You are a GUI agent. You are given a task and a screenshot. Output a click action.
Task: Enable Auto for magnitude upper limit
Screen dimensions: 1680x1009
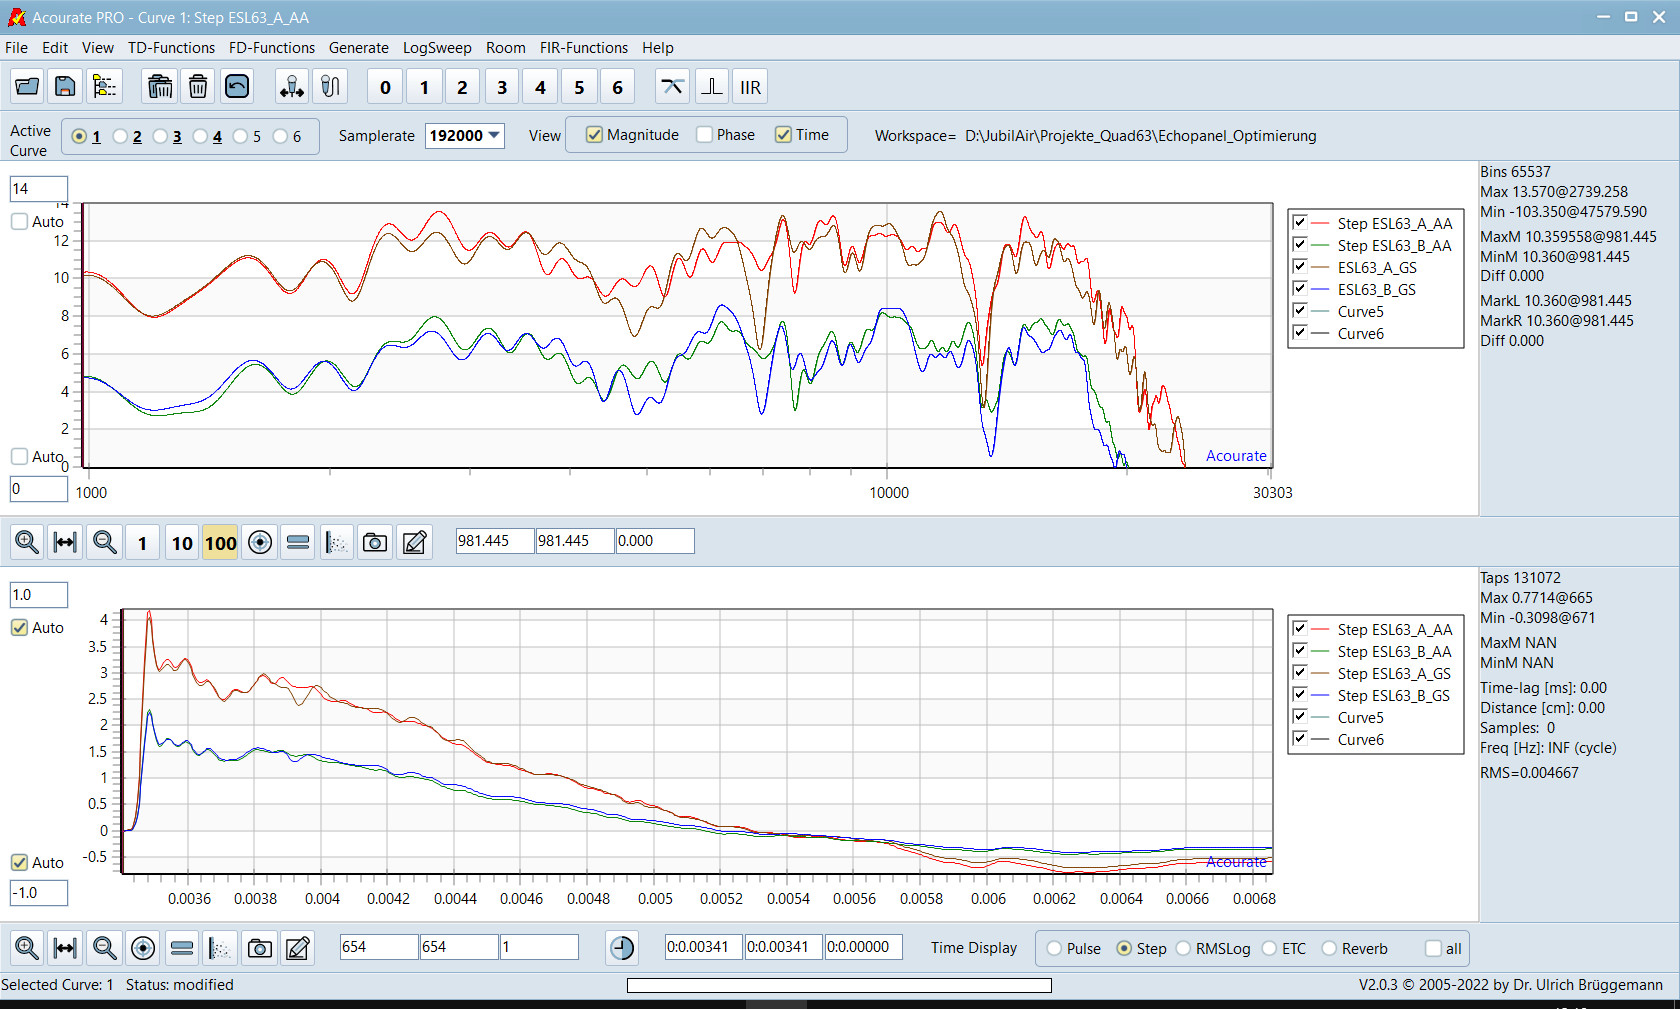[x=19, y=222]
